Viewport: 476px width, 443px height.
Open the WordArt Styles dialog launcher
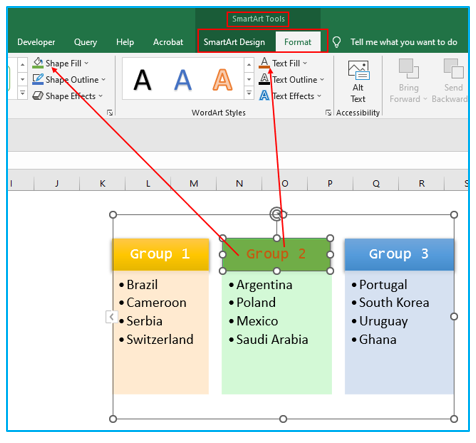coord(328,113)
